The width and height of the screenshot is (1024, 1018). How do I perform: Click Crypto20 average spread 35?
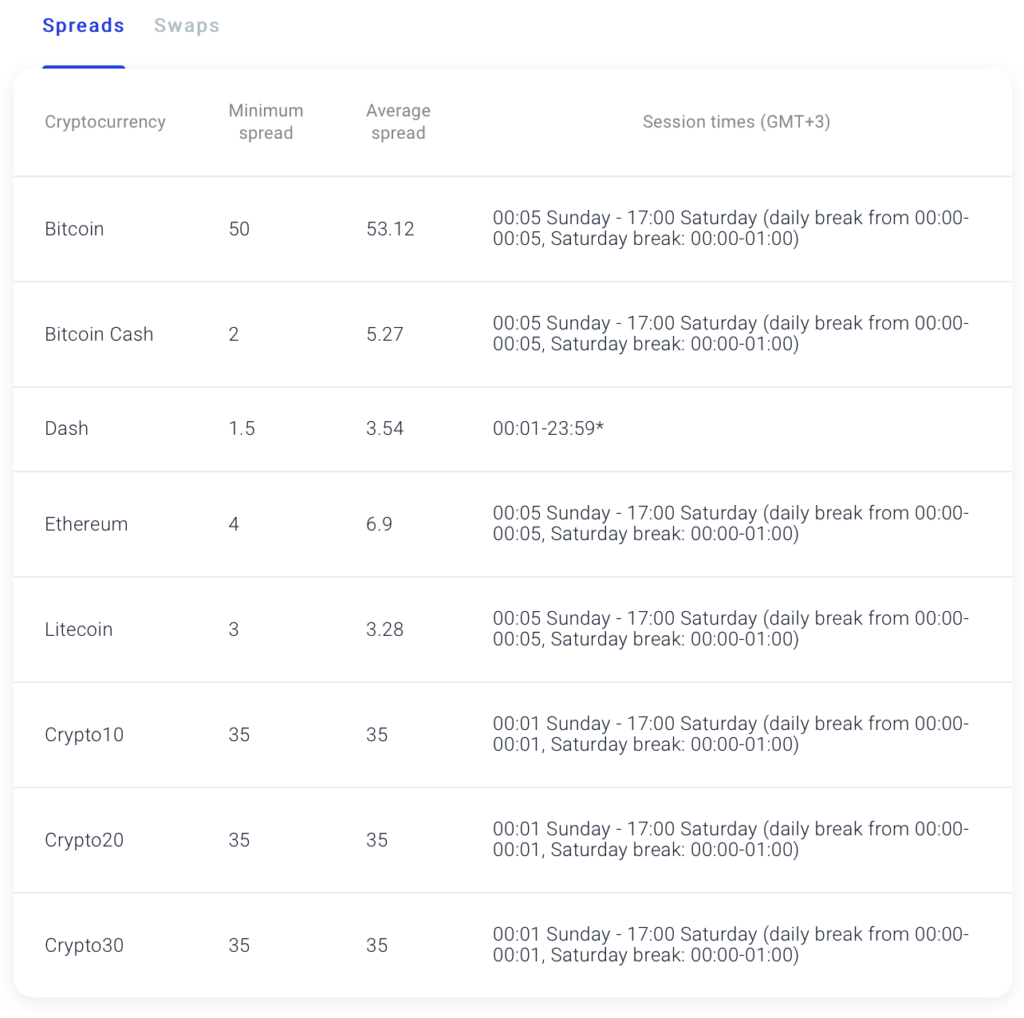point(377,840)
